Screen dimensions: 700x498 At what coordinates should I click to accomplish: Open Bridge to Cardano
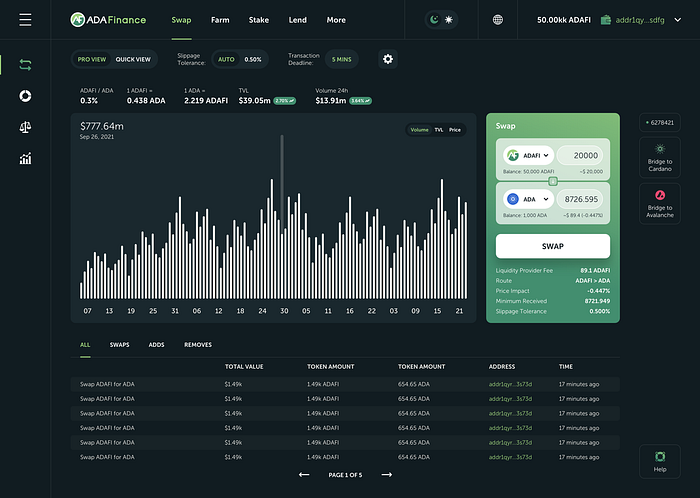click(x=660, y=158)
